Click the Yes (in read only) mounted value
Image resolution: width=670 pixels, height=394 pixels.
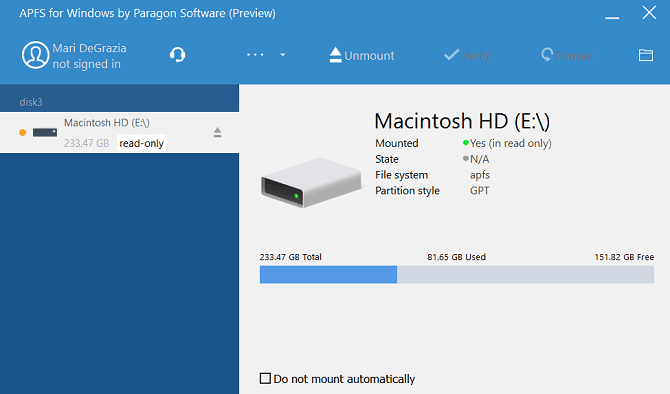[x=511, y=143]
